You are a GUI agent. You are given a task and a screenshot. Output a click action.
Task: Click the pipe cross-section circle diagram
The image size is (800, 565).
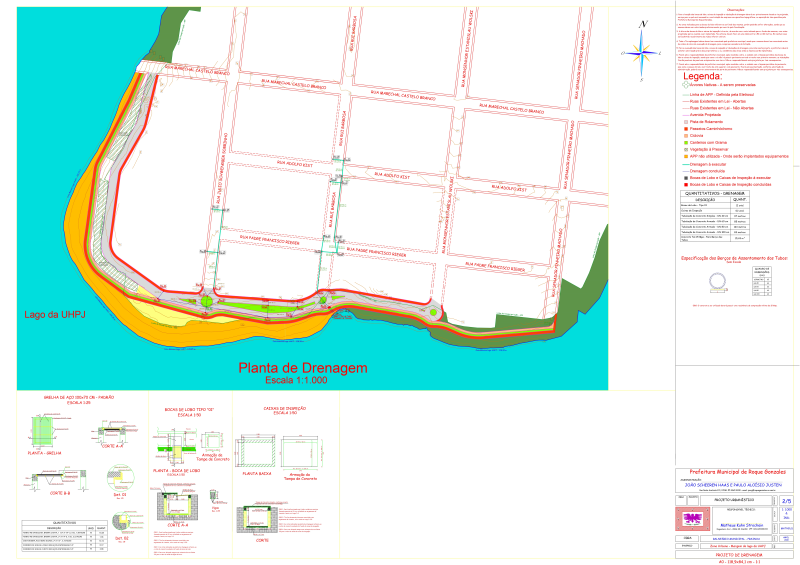tap(716, 280)
